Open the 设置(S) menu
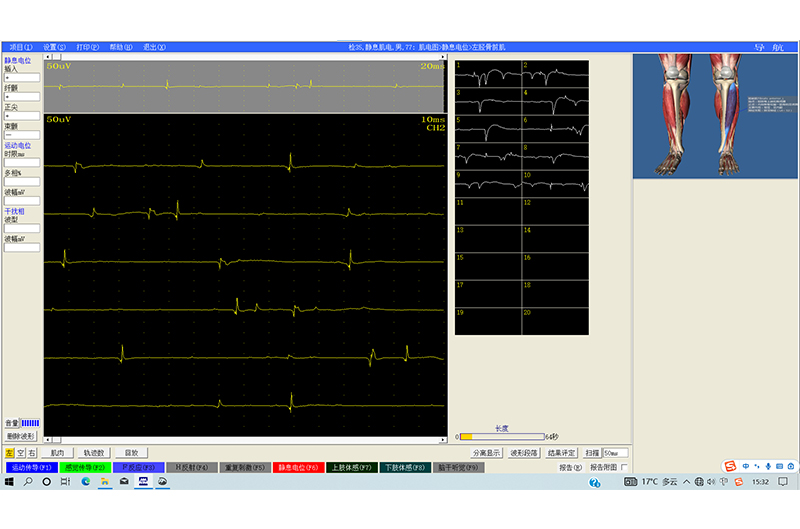Screen dimensions: 800x529 (54, 47)
